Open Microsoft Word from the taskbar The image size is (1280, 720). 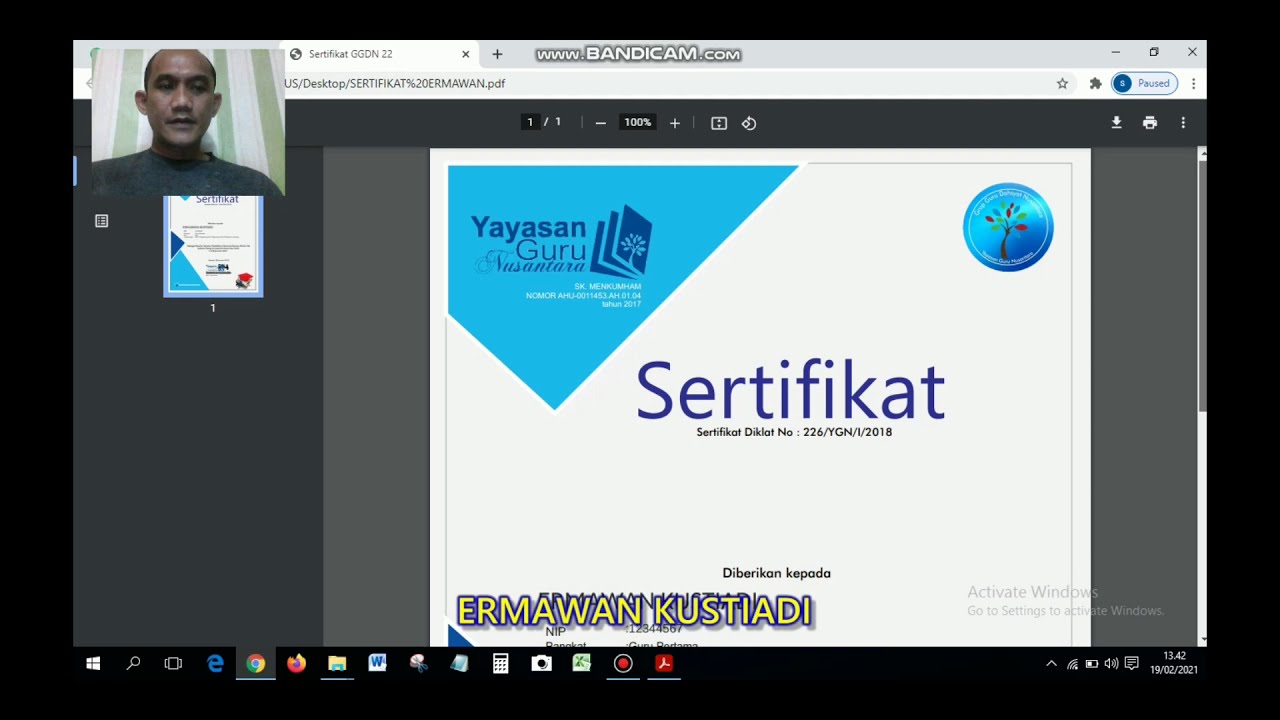click(377, 663)
